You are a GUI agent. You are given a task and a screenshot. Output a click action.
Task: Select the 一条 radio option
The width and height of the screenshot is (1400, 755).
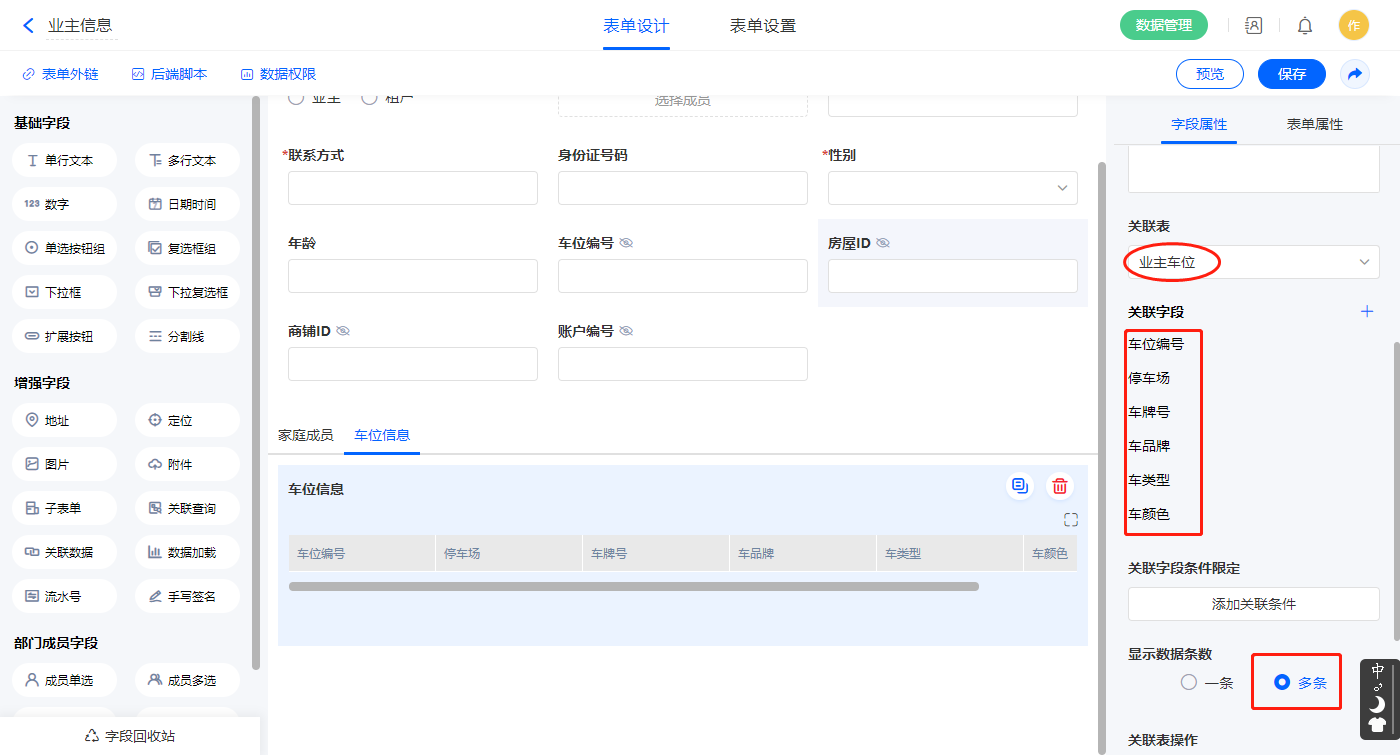pyautogui.click(x=1189, y=683)
